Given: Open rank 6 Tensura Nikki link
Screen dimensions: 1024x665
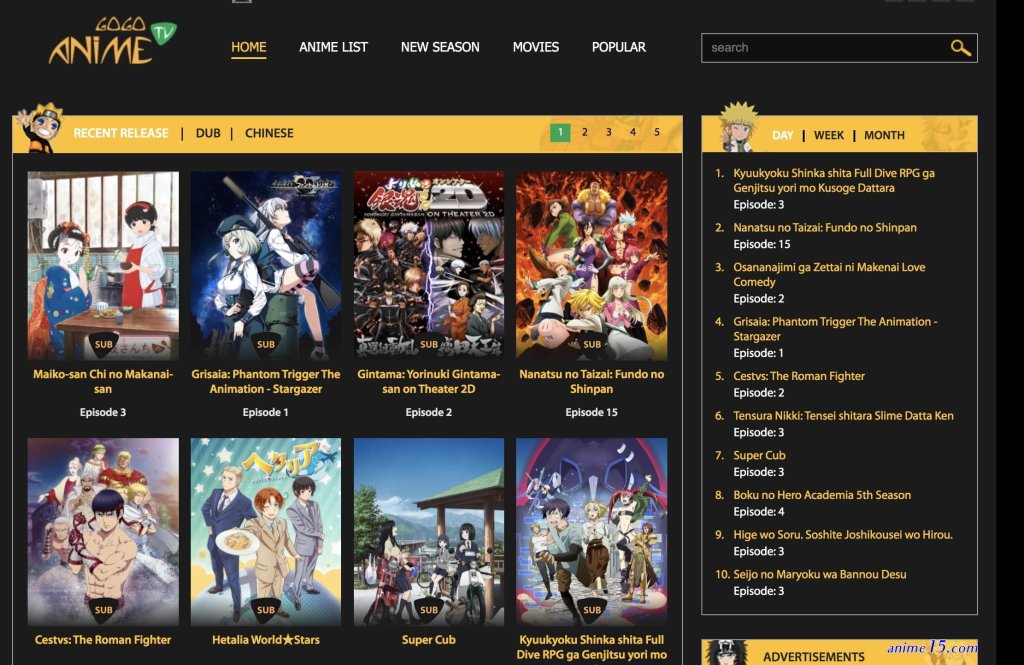Looking at the screenshot, I should pos(843,415).
